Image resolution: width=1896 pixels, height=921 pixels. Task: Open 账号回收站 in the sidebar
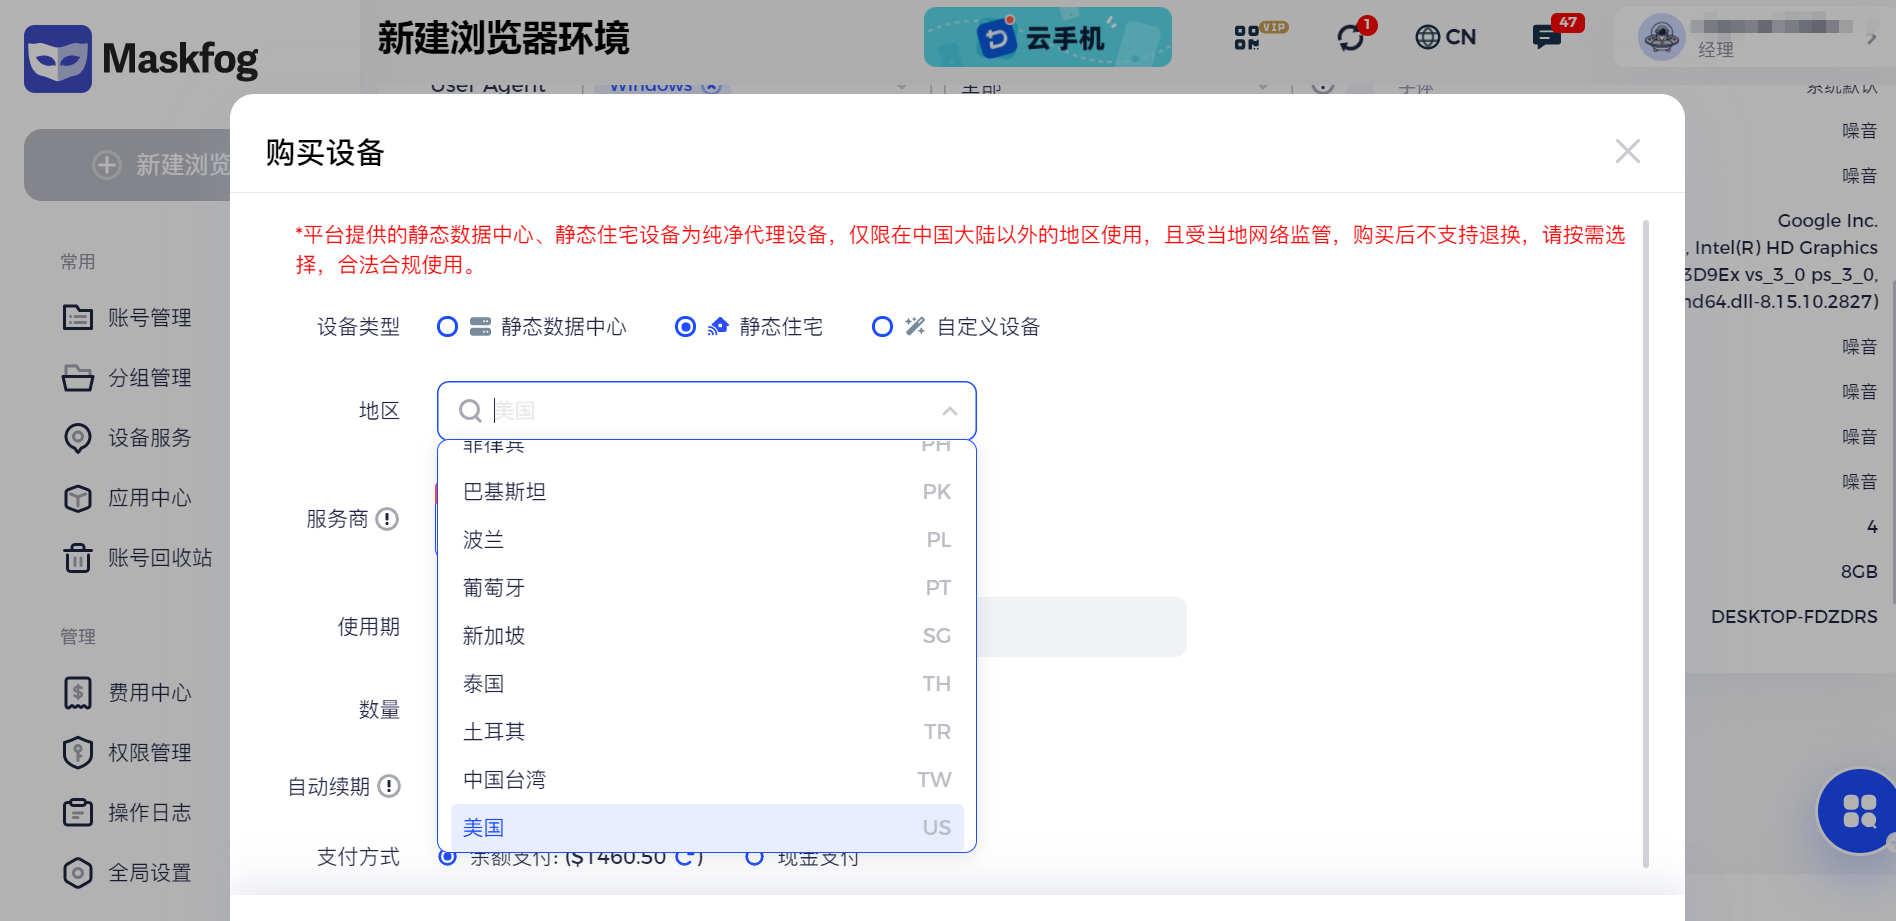(x=138, y=558)
